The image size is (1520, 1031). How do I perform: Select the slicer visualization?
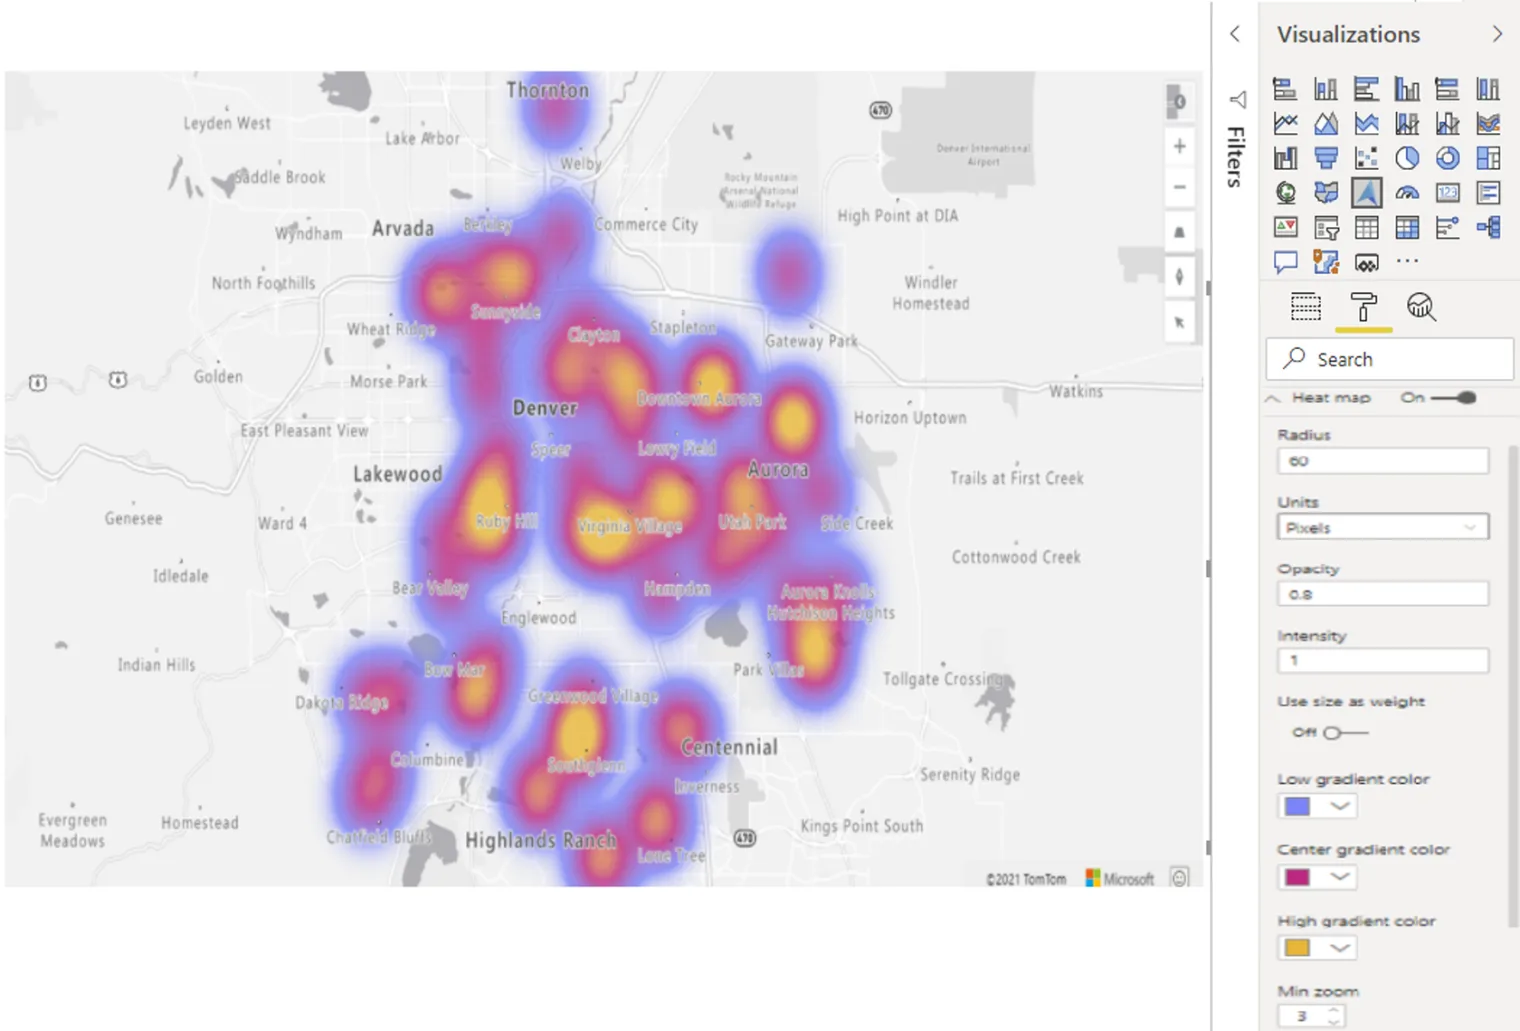[1326, 227]
